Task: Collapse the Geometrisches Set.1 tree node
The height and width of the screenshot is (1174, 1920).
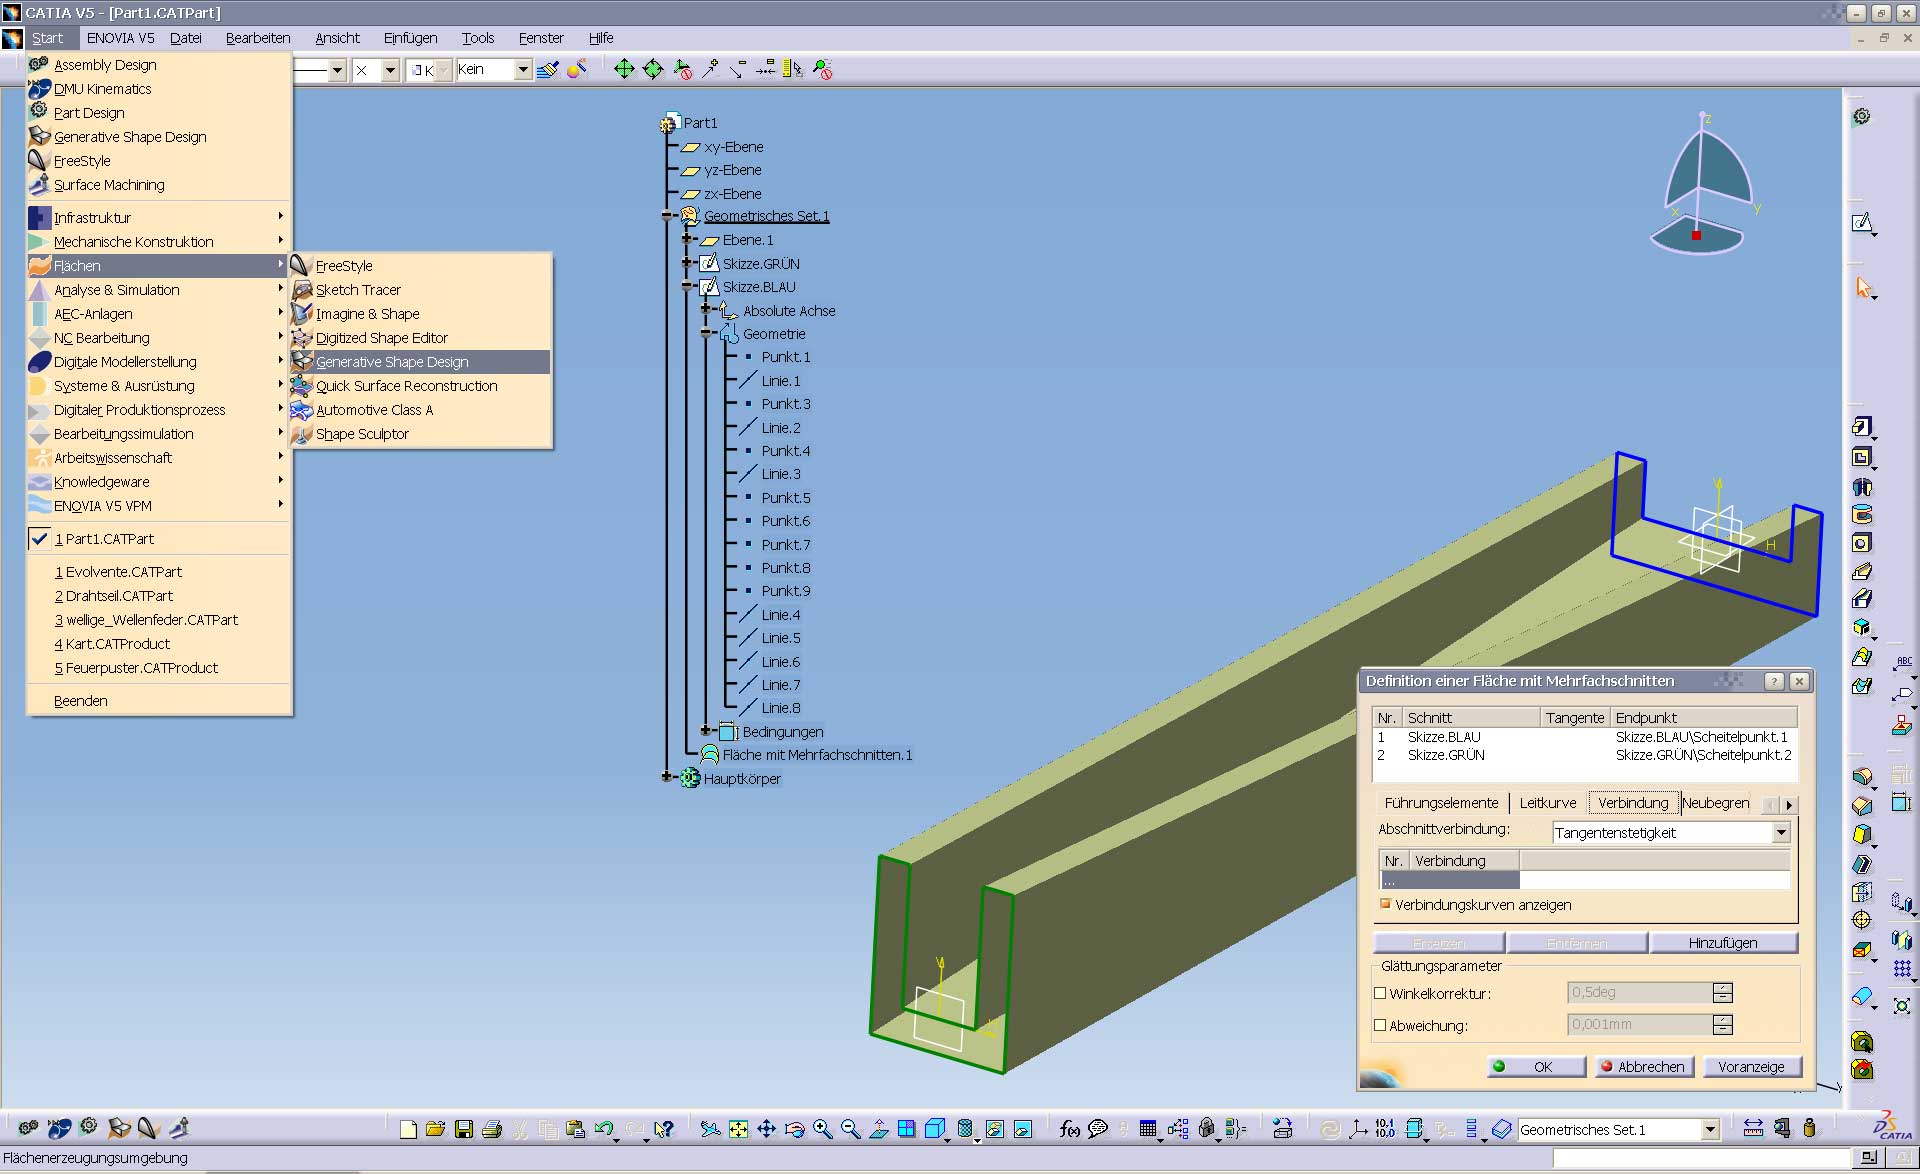Action: click(668, 216)
